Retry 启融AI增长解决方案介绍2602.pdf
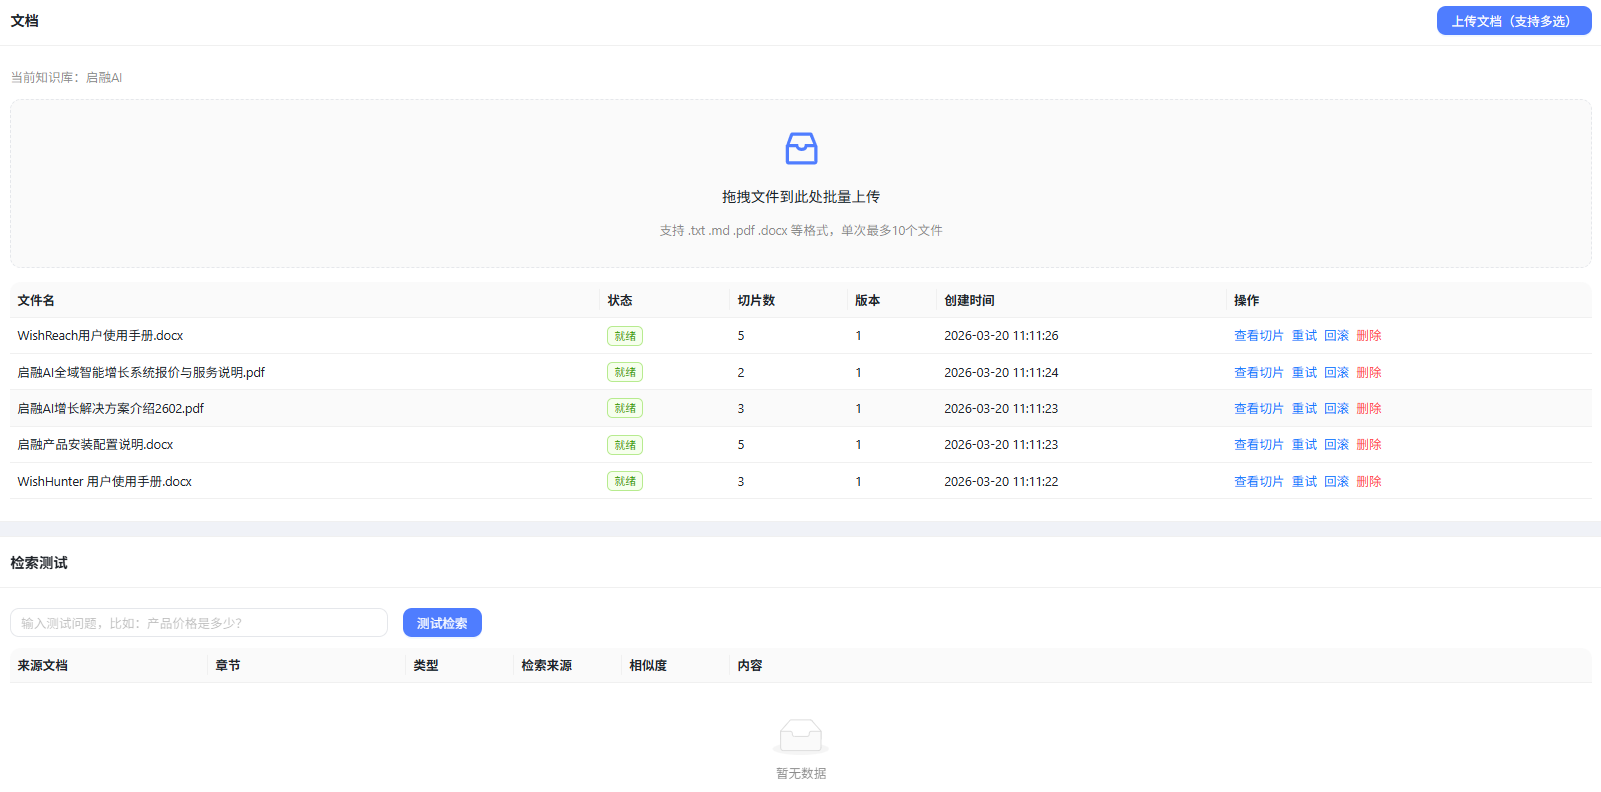This screenshot has width=1601, height=792. 1304,408
